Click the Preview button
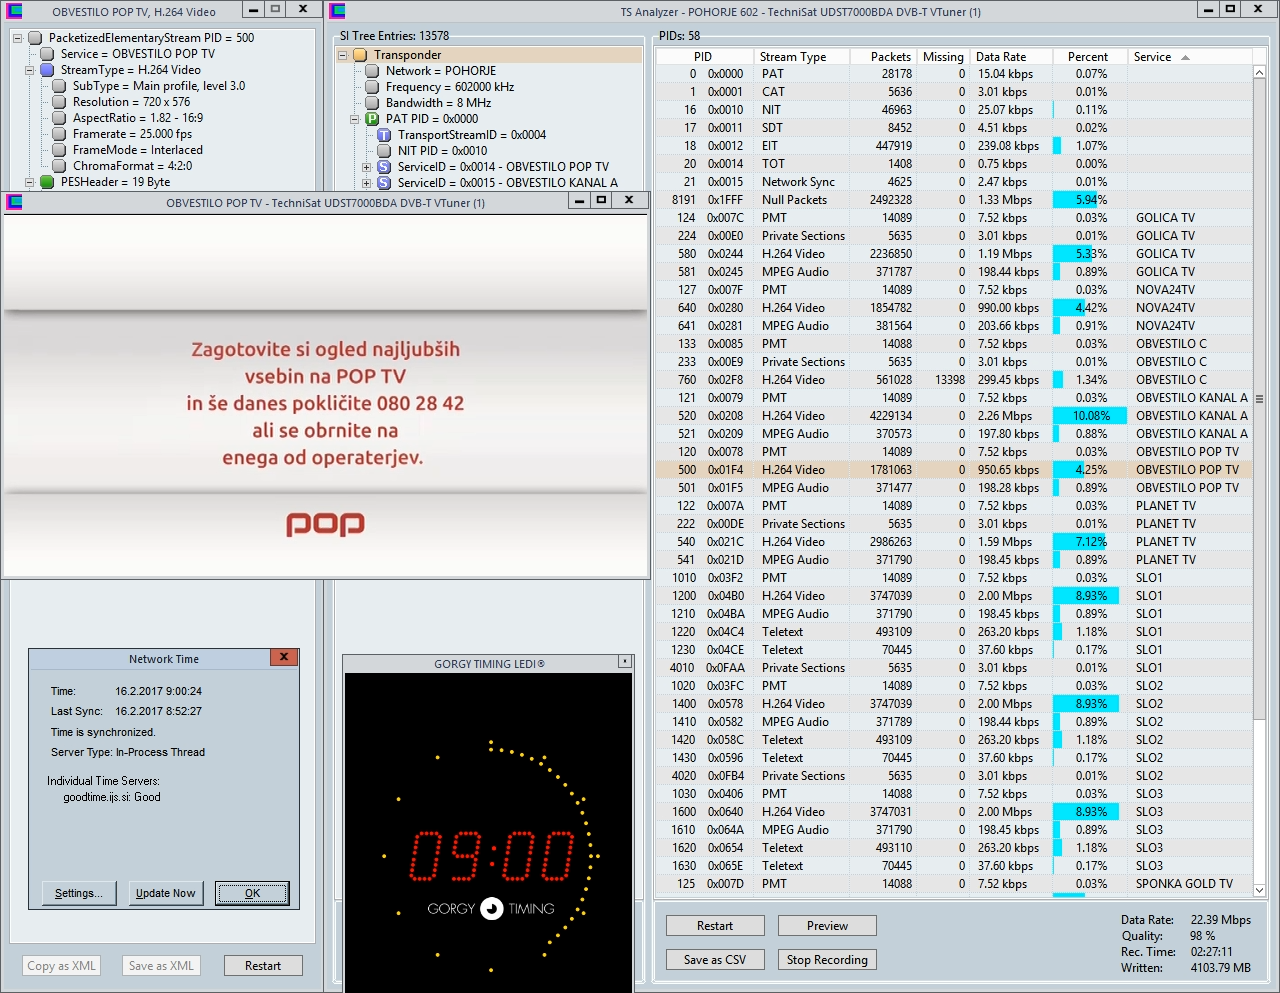This screenshot has height=993, width=1280. 827,926
